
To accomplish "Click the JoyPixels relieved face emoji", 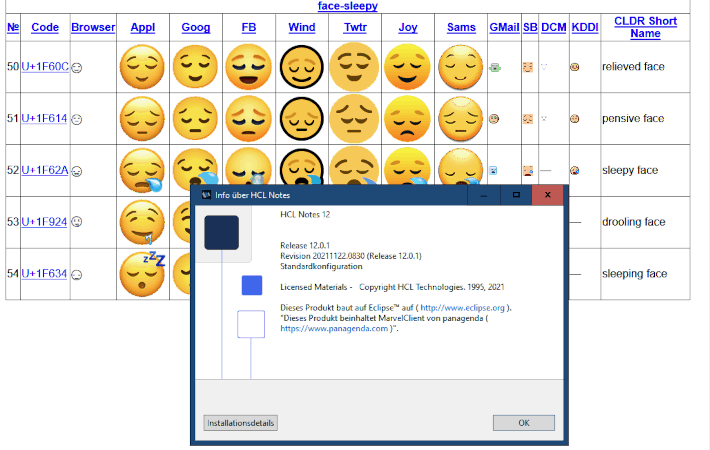I will click(407, 67).
